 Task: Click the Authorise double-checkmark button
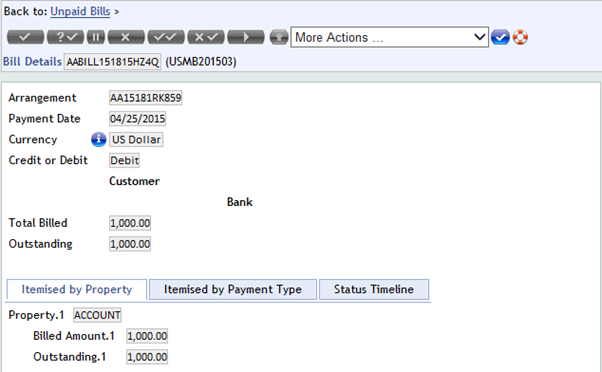(166, 37)
